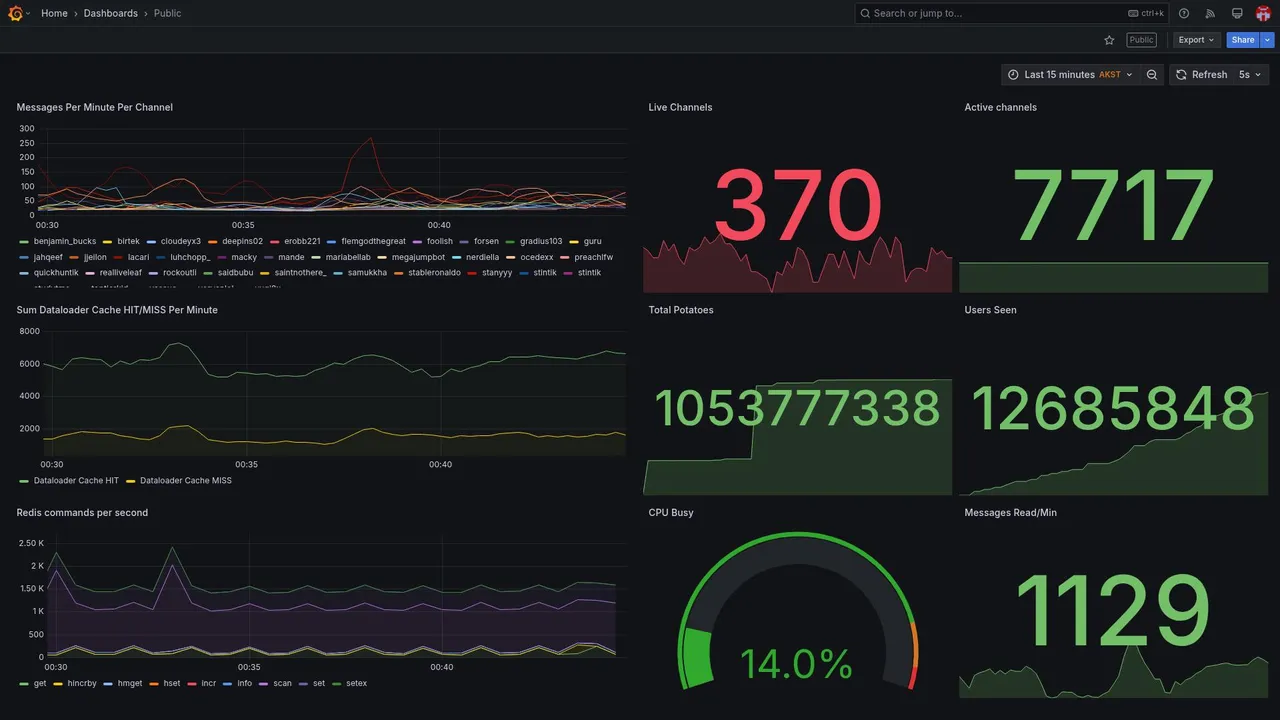Open the Export dropdown menu

(x=1196, y=40)
